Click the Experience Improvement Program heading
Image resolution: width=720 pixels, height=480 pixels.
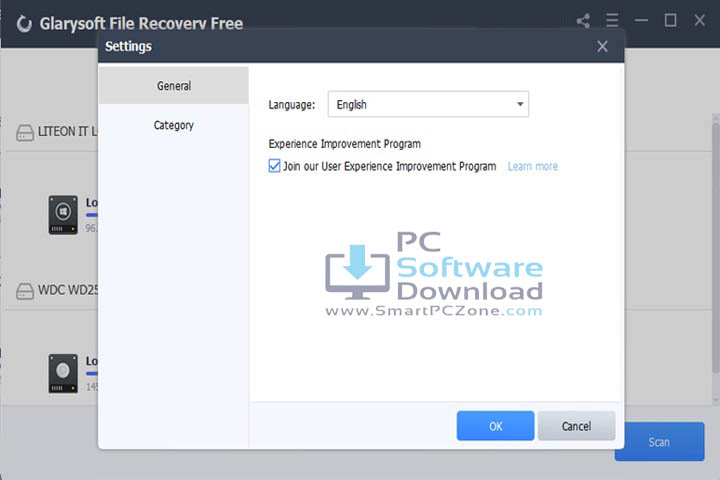click(344, 144)
